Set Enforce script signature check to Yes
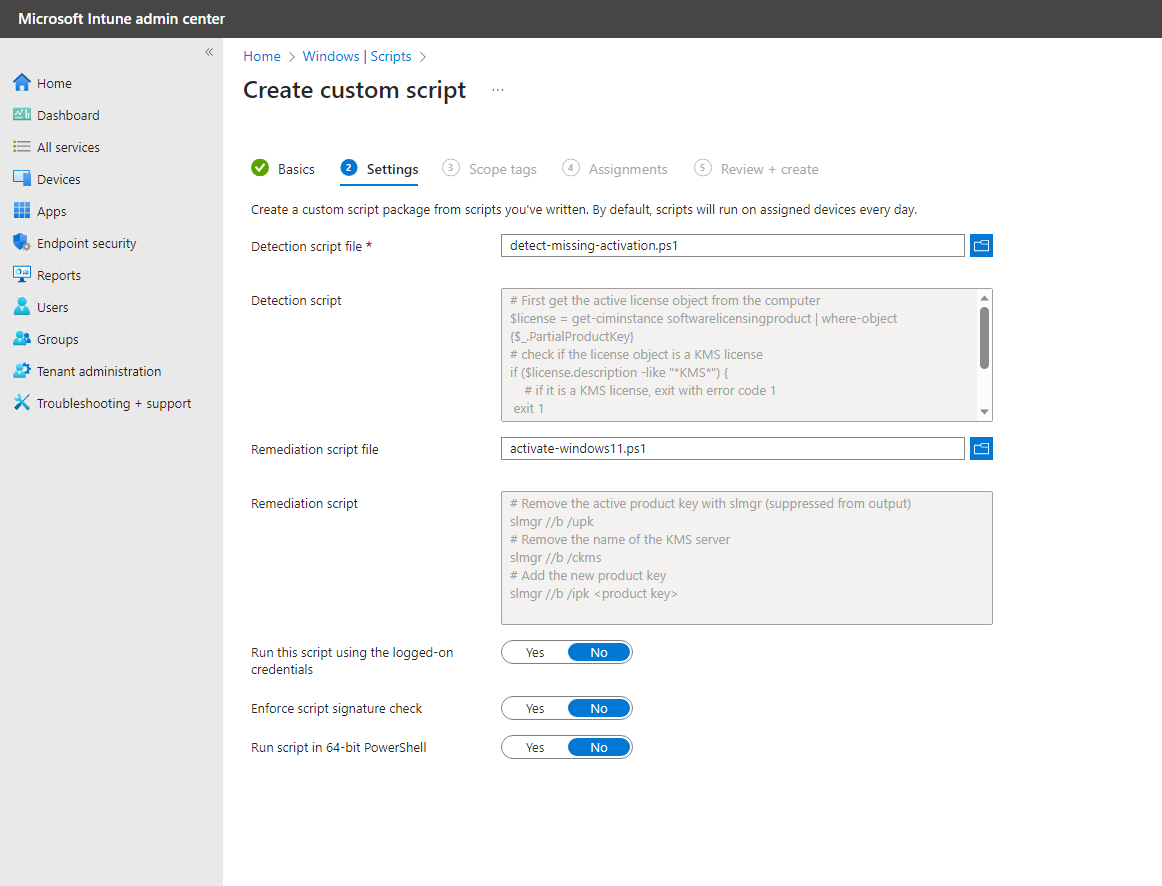 (x=535, y=709)
